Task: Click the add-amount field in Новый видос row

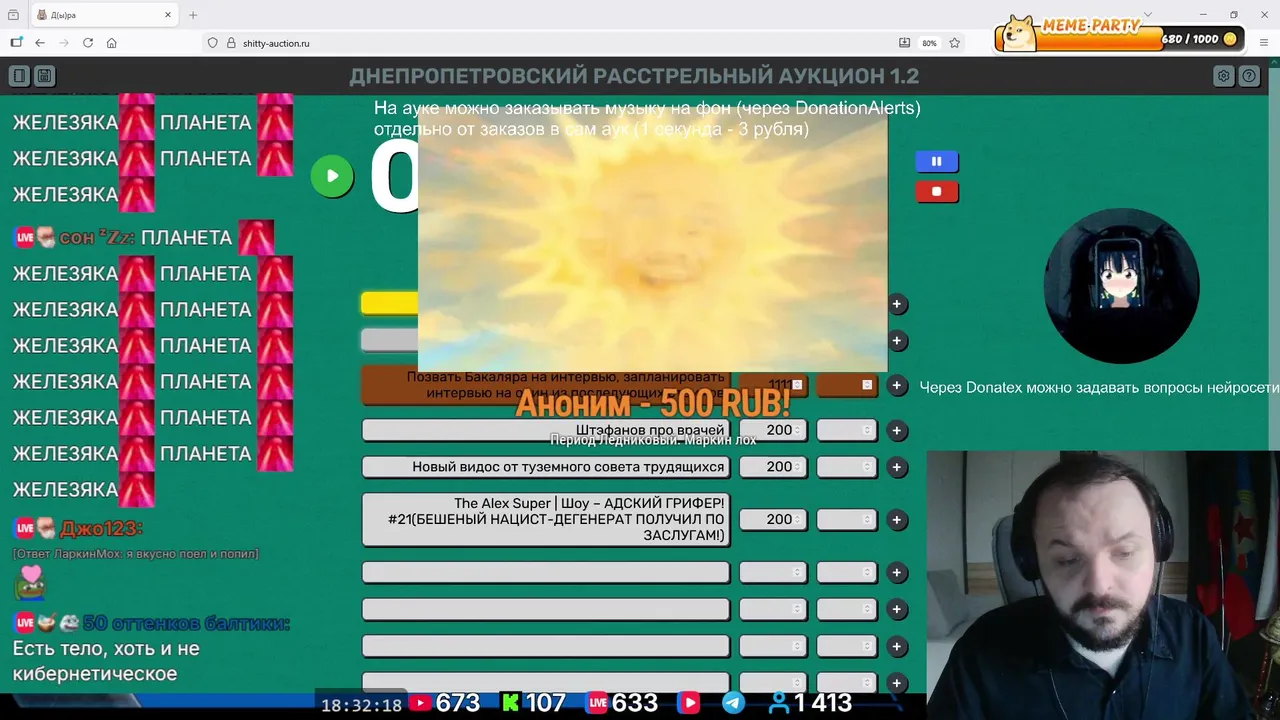Action: point(847,467)
